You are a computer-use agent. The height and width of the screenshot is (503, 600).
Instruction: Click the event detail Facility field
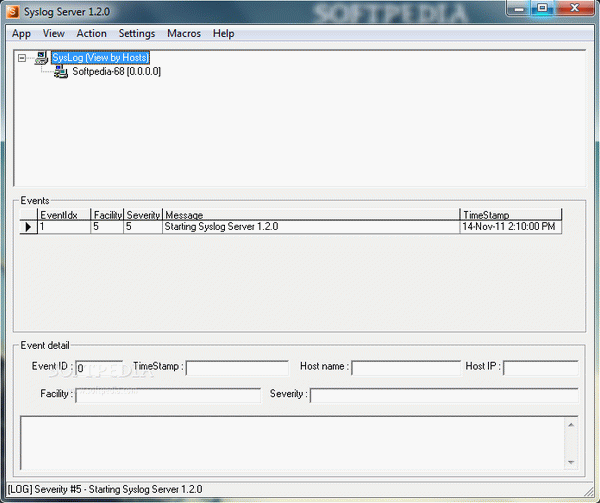(x=168, y=395)
